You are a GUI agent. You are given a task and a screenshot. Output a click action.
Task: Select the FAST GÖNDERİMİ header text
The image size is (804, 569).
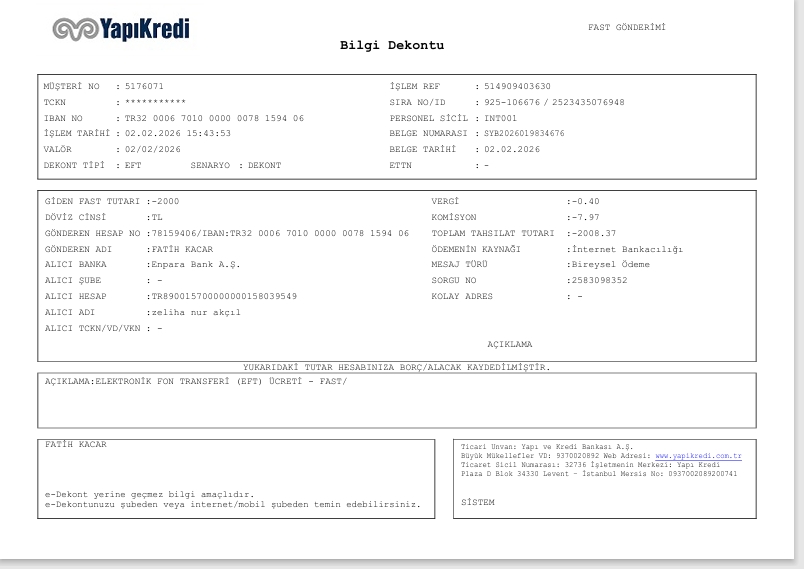(627, 27)
